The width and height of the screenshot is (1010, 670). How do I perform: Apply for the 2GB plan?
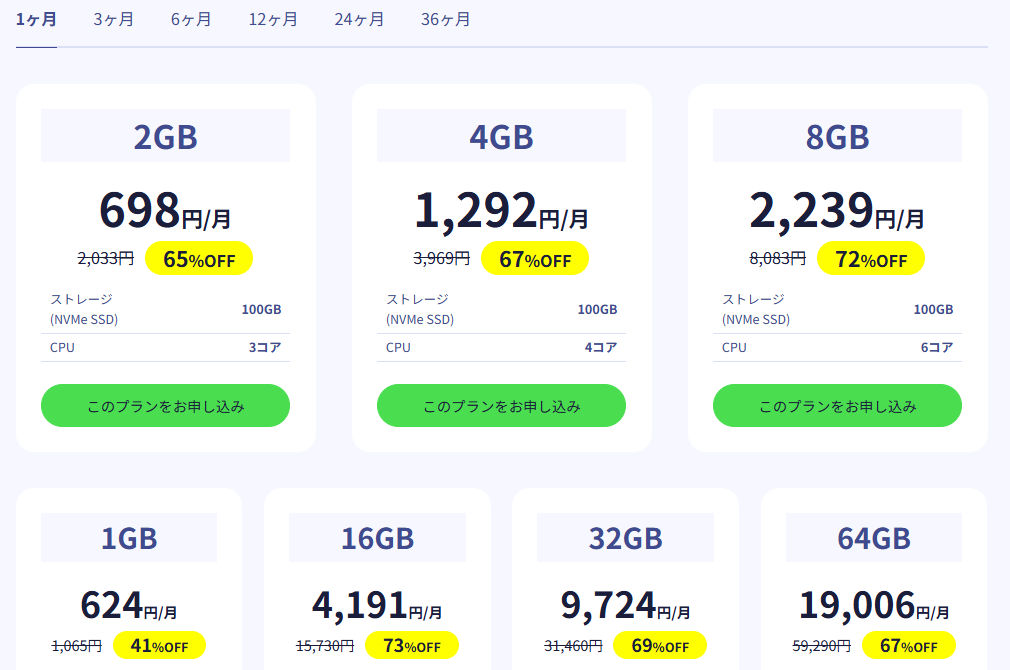coord(165,406)
